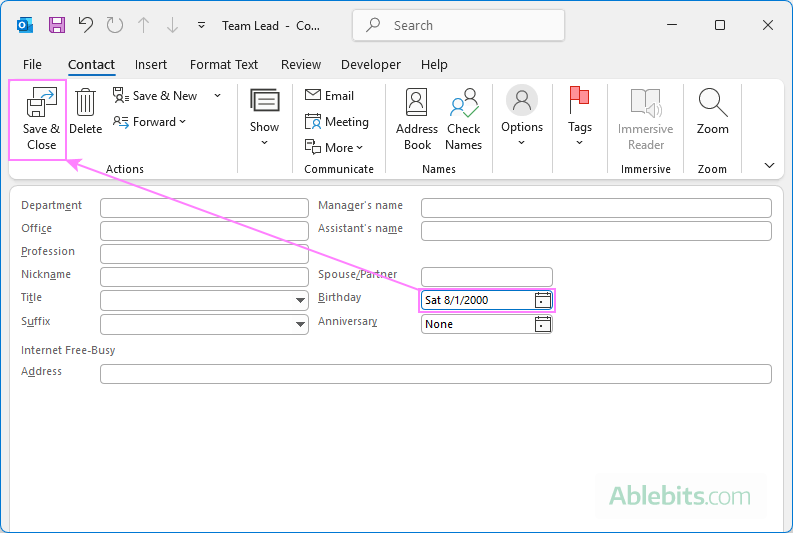Redo the last action

click(x=115, y=25)
